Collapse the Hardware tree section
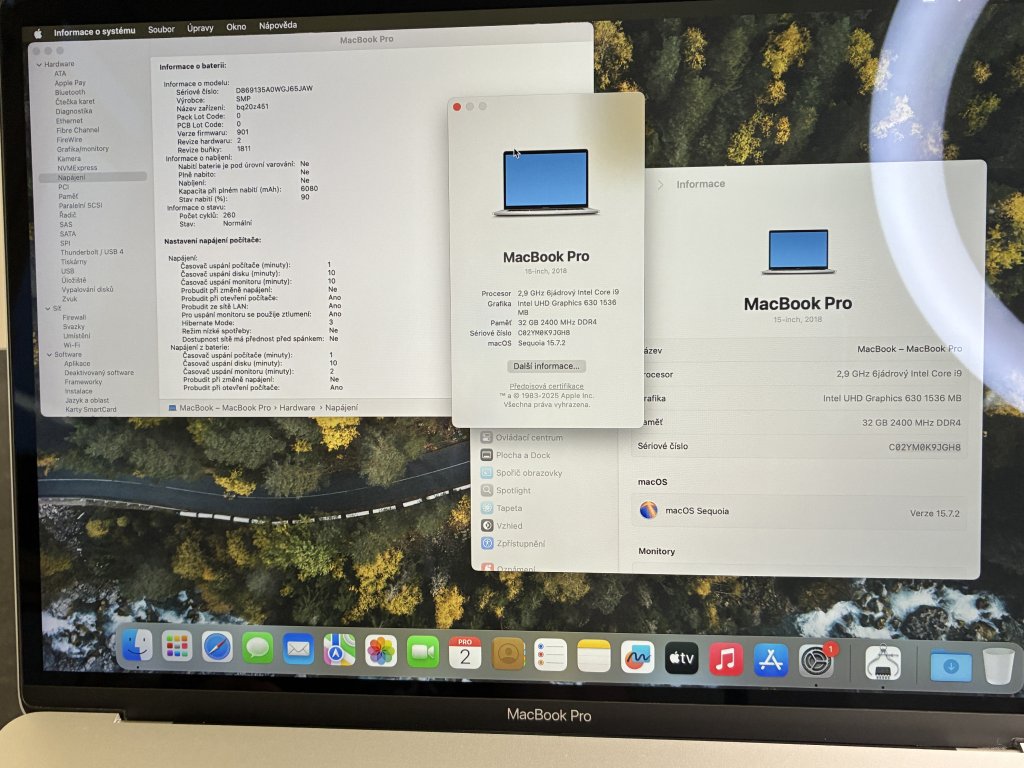This screenshot has height=768, width=1024. [x=39, y=65]
